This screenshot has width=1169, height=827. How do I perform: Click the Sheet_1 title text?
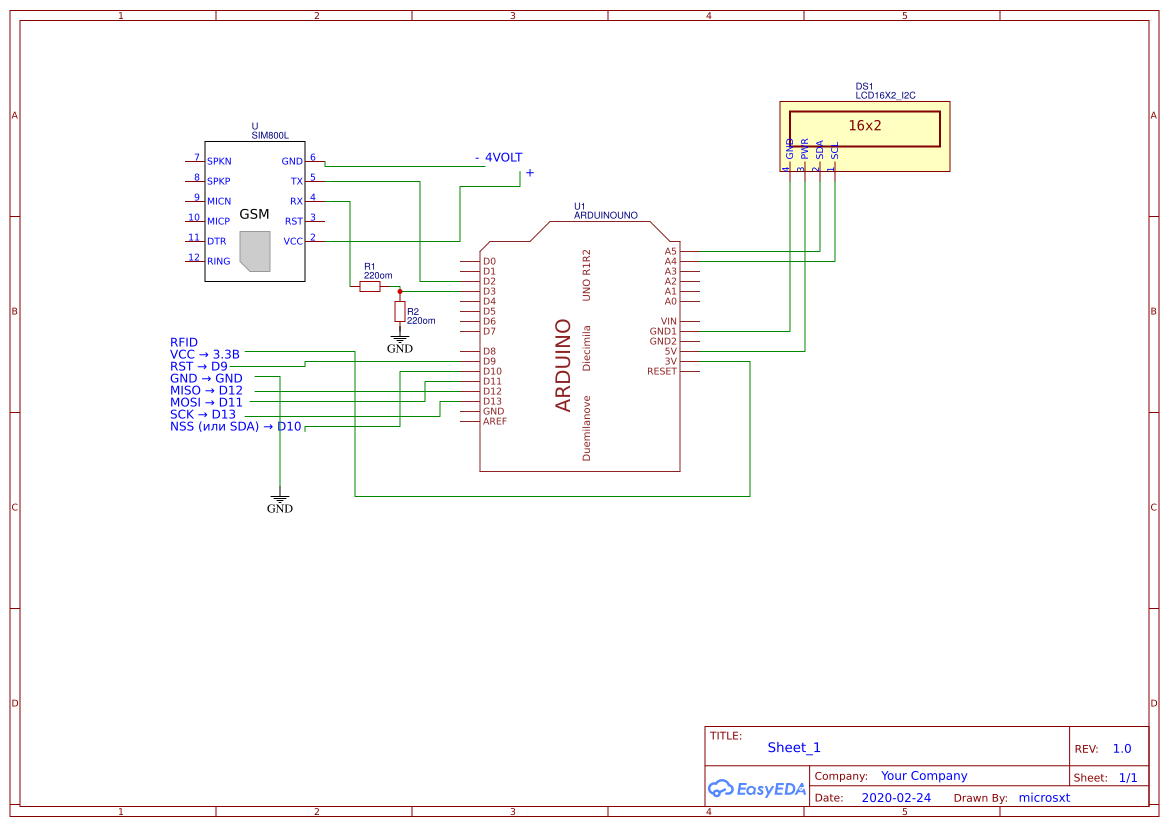click(793, 747)
